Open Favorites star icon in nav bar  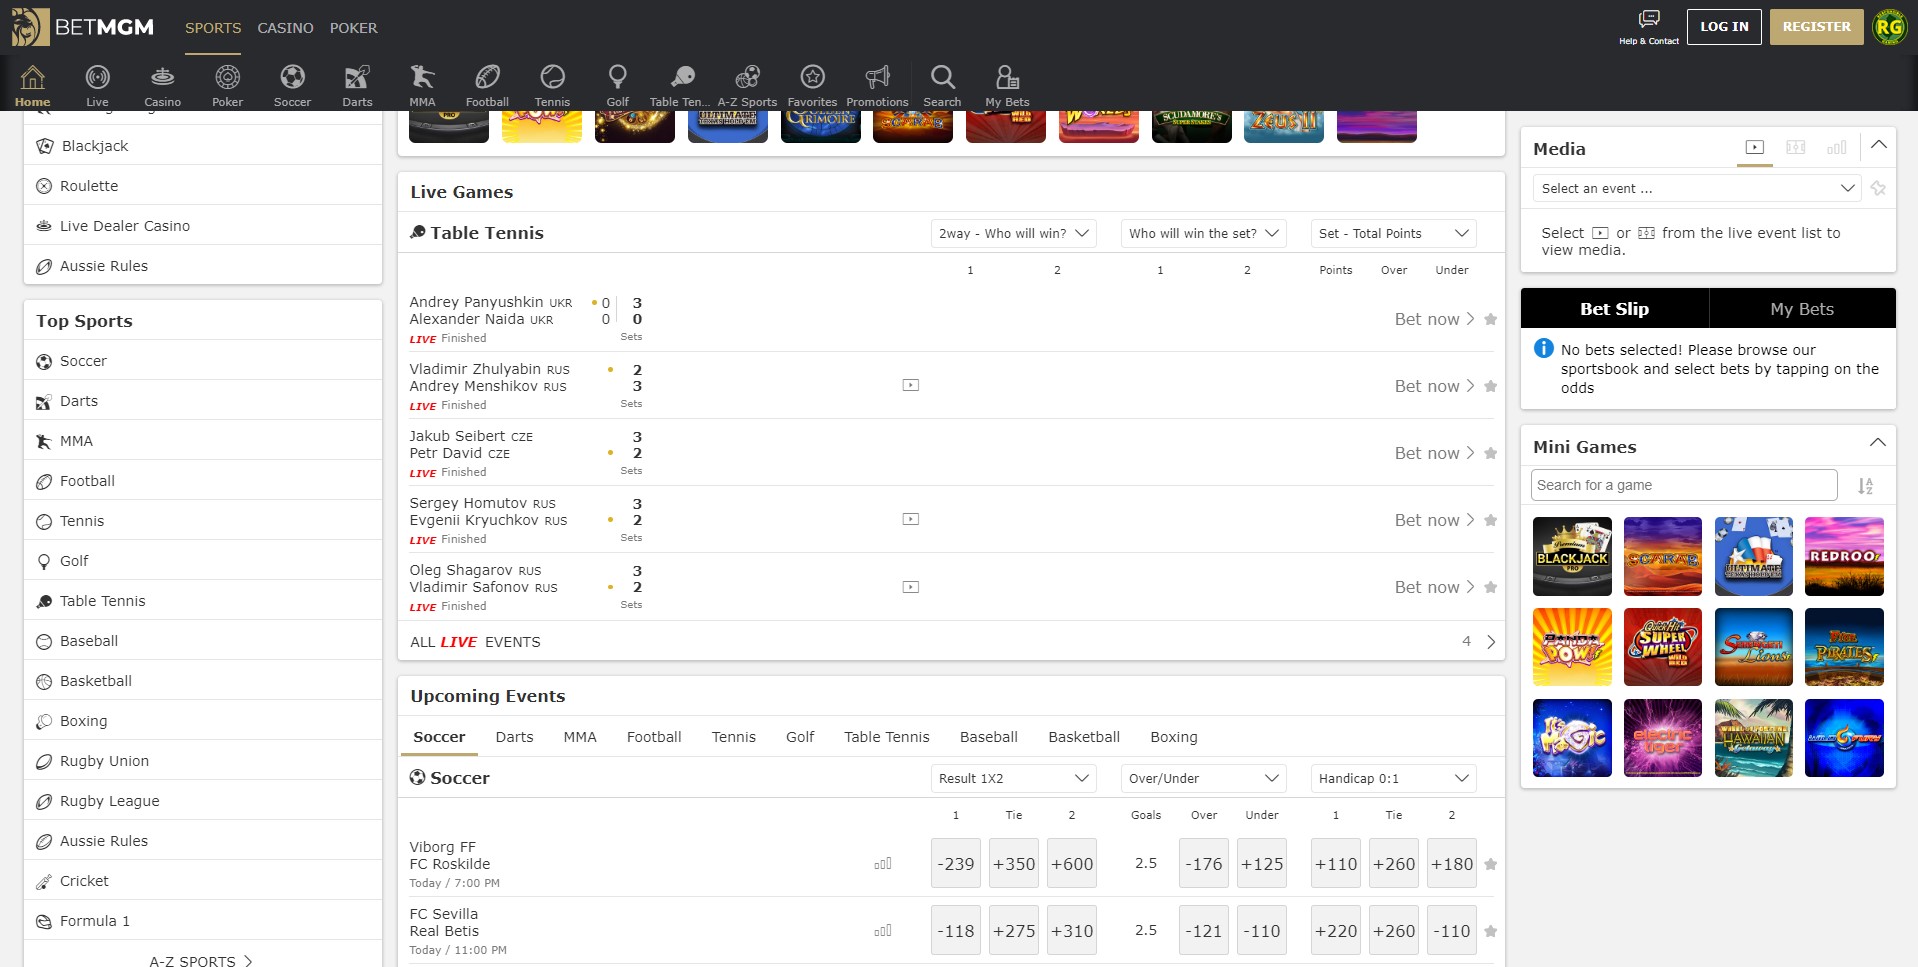coord(812,84)
